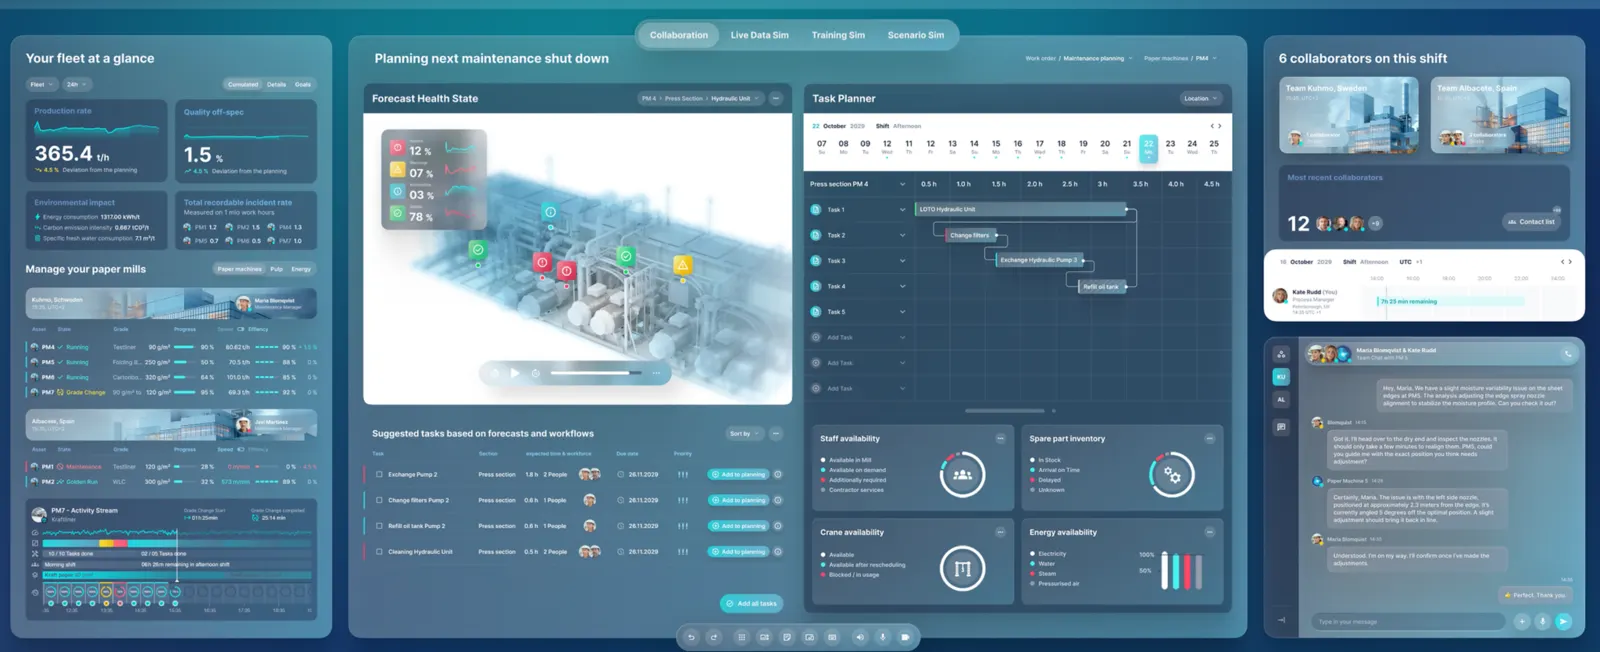
Task: Click the speaker volume icon in bottom toolbar
Action: coord(859,637)
